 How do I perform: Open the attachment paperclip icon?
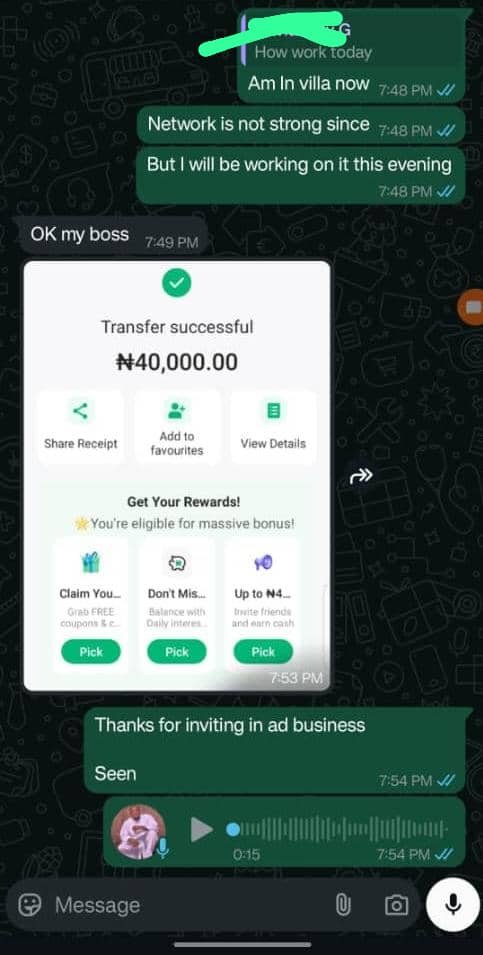tap(343, 905)
